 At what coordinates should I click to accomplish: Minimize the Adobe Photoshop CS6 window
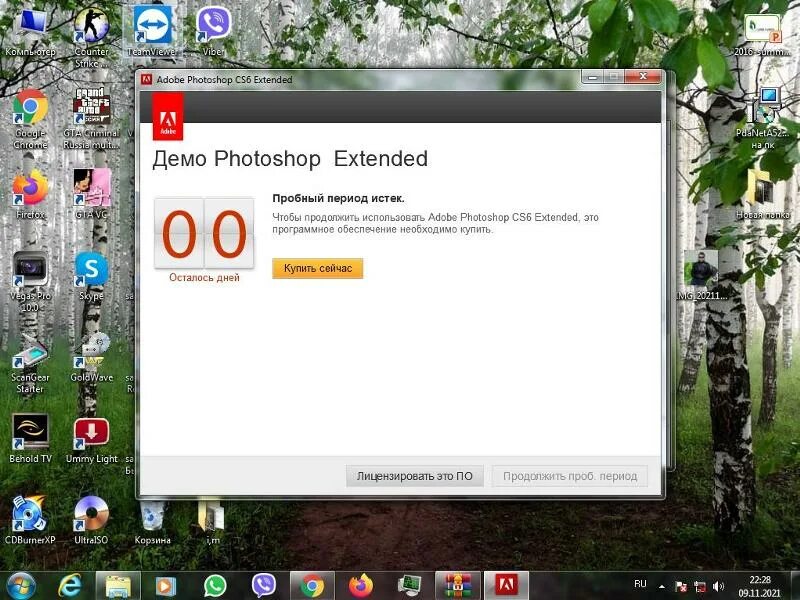(592, 77)
